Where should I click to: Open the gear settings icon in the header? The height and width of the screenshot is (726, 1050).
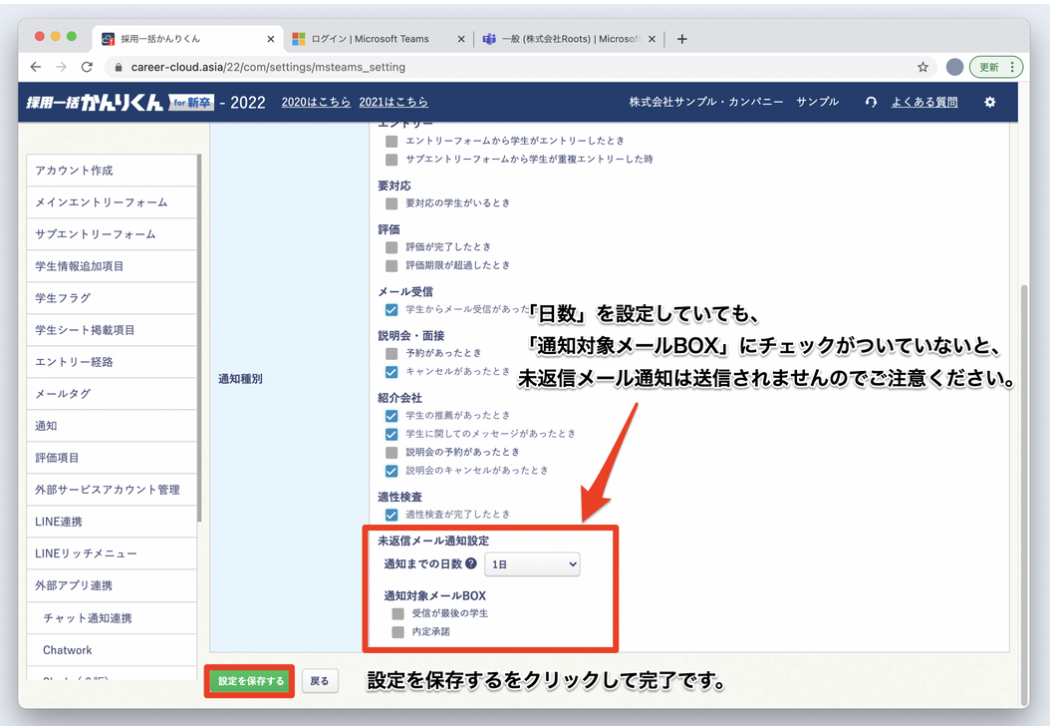pos(989,101)
